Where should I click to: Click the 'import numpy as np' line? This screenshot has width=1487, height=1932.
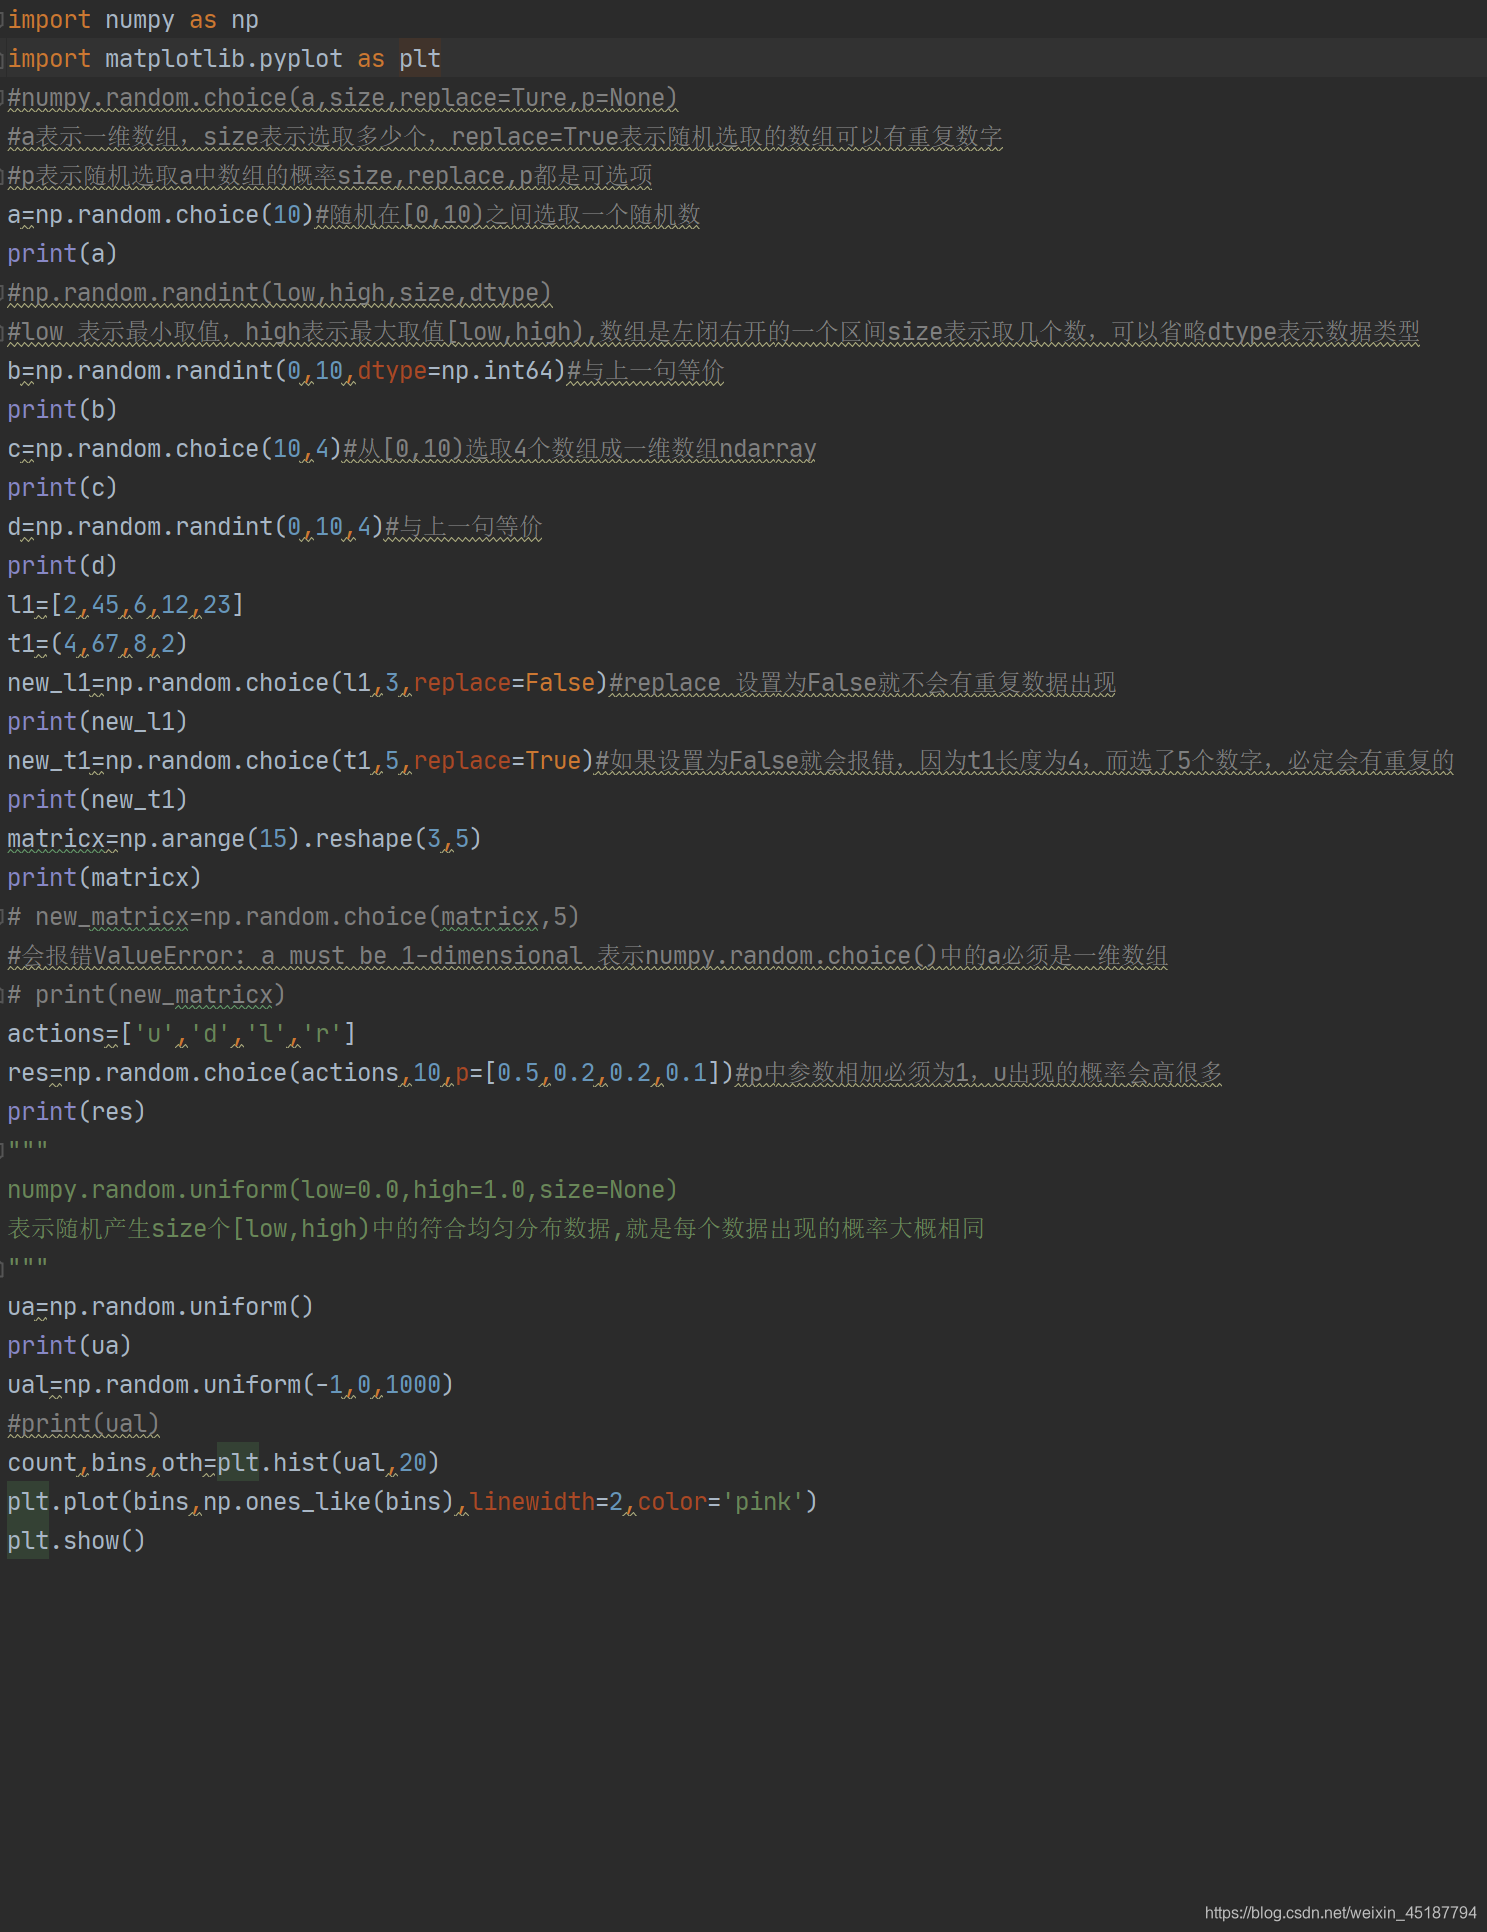(x=133, y=20)
